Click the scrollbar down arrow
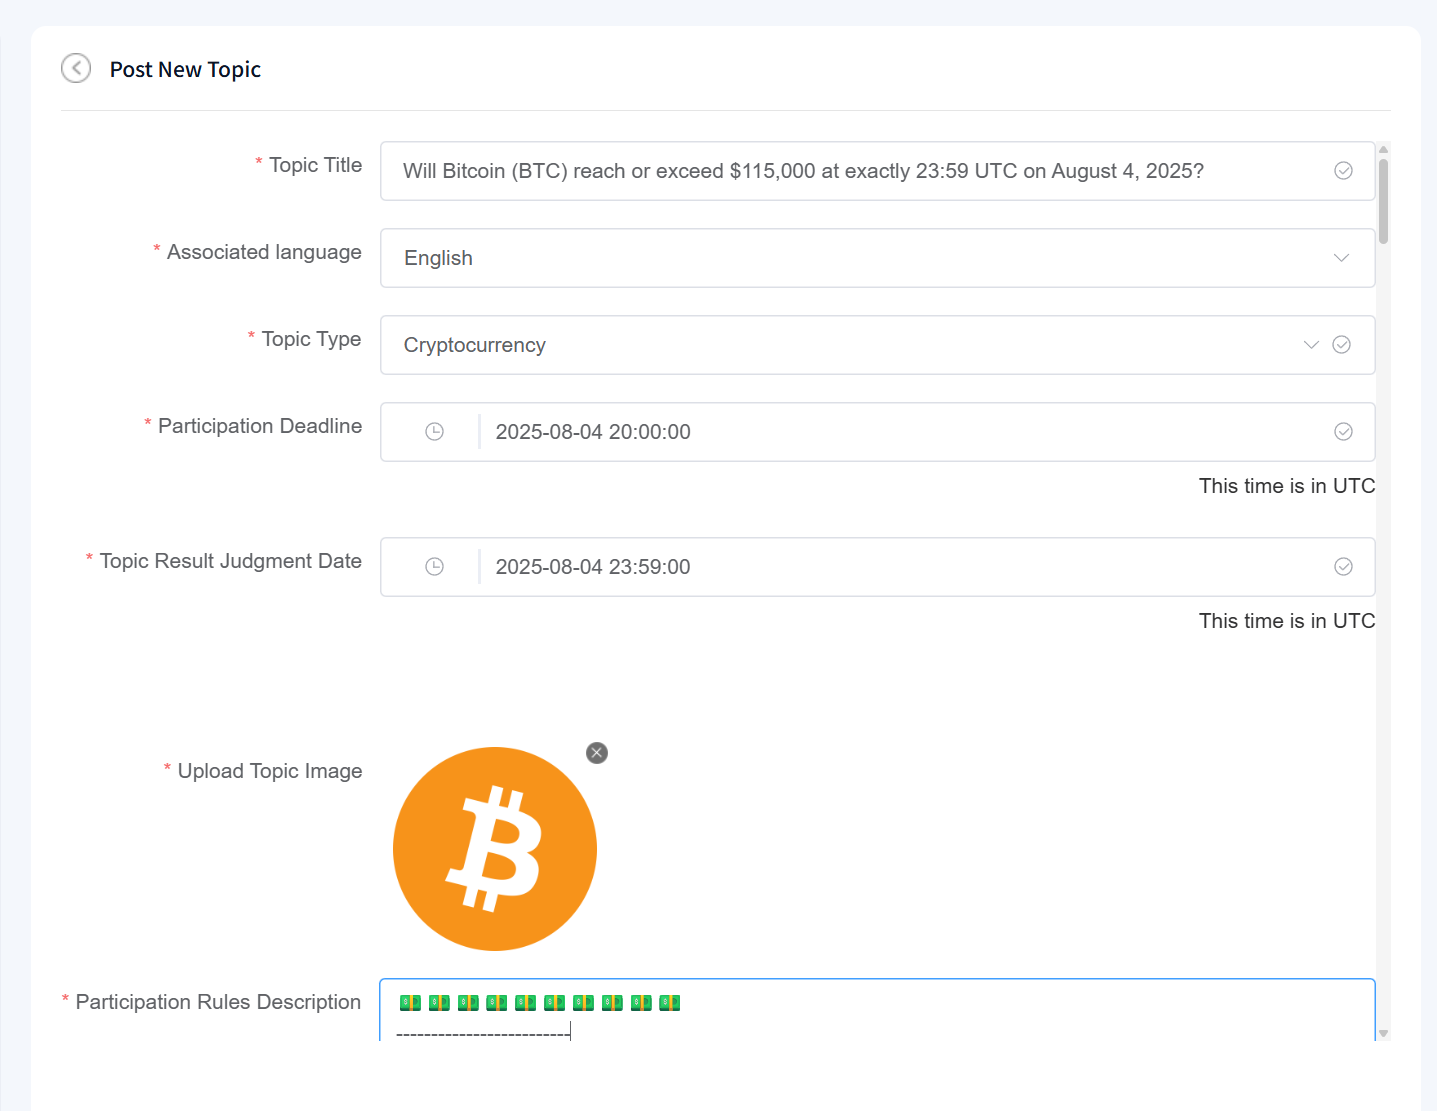 1383,1033
